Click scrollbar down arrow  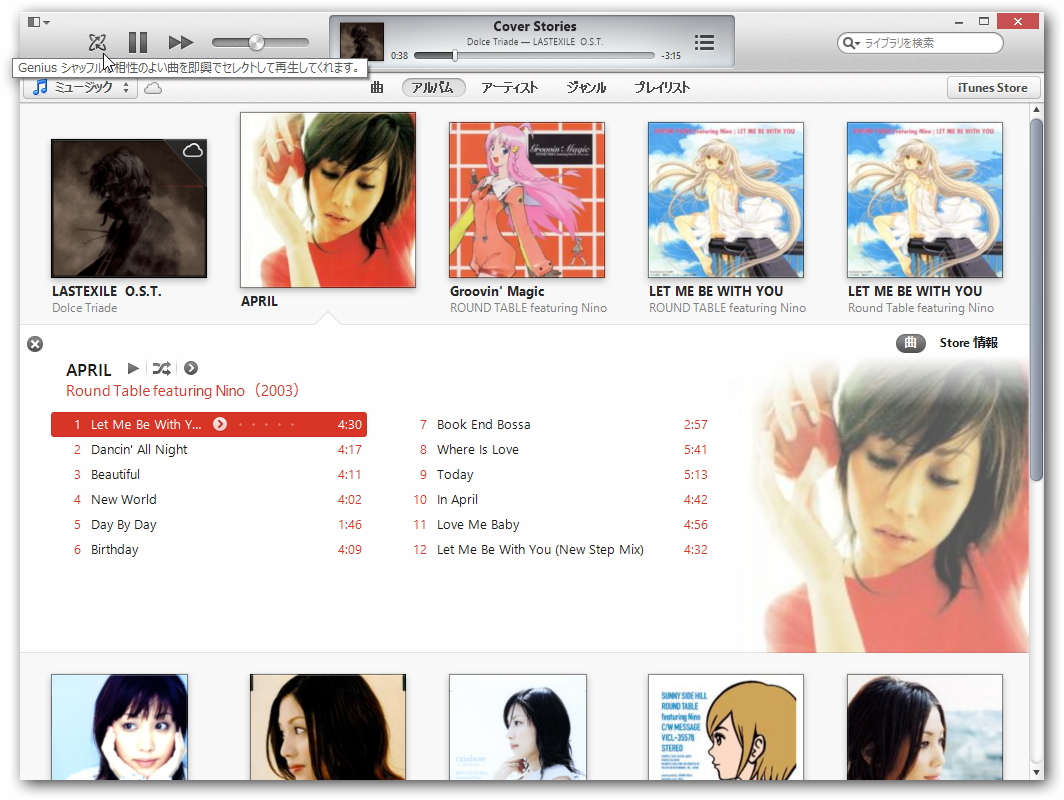tap(1036, 772)
